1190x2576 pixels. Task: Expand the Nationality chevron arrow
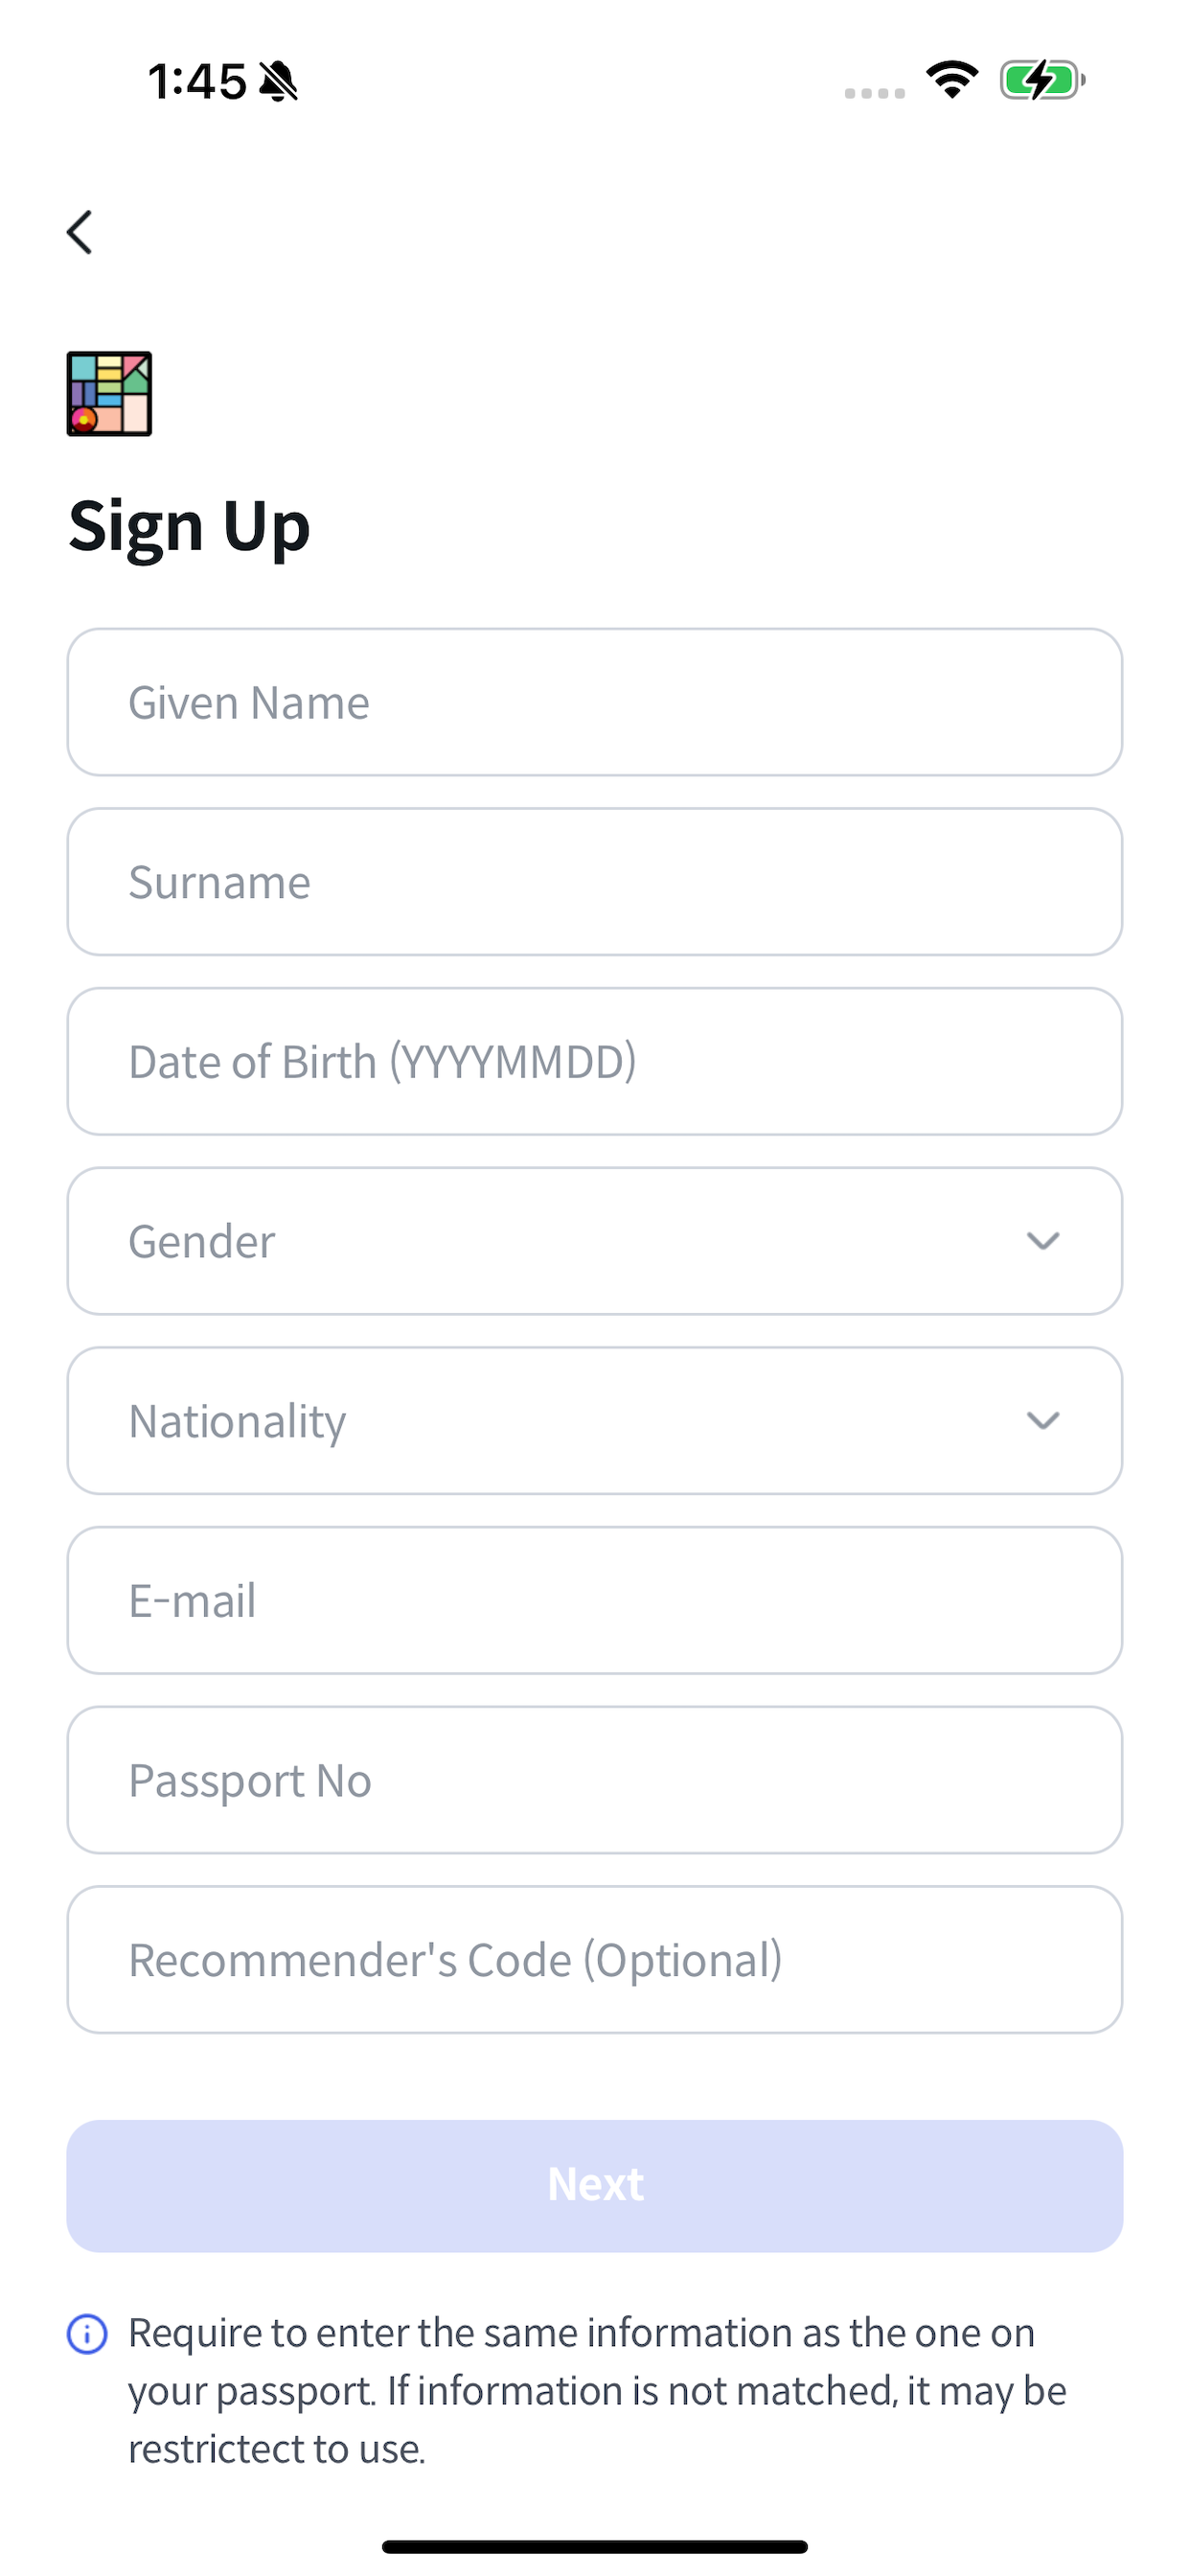tap(1043, 1421)
